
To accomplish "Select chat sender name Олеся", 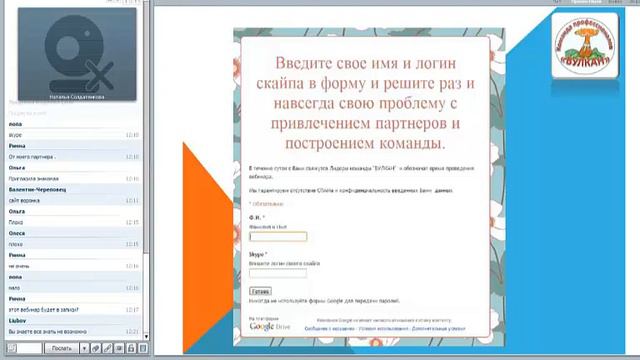I will tap(17, 233).
